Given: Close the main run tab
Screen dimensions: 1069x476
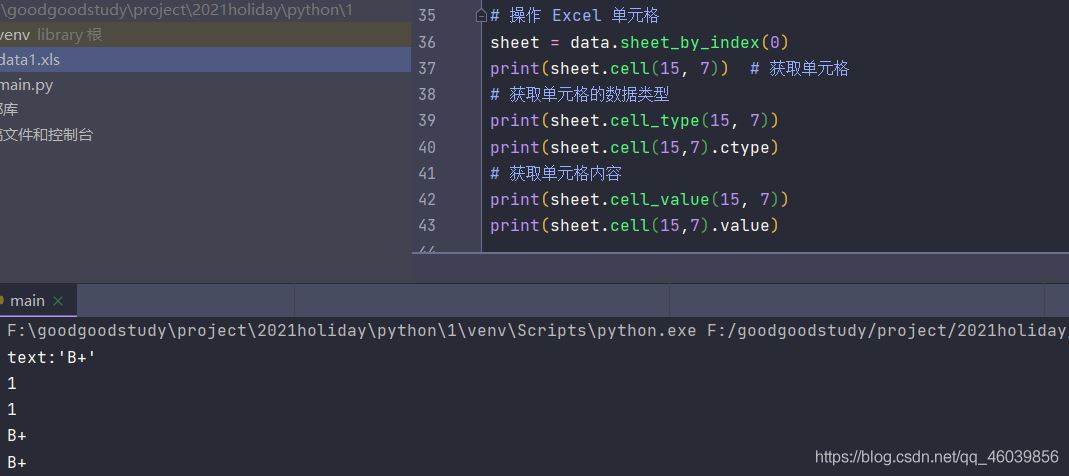Looking at the screenshot, I should (58, 301).
